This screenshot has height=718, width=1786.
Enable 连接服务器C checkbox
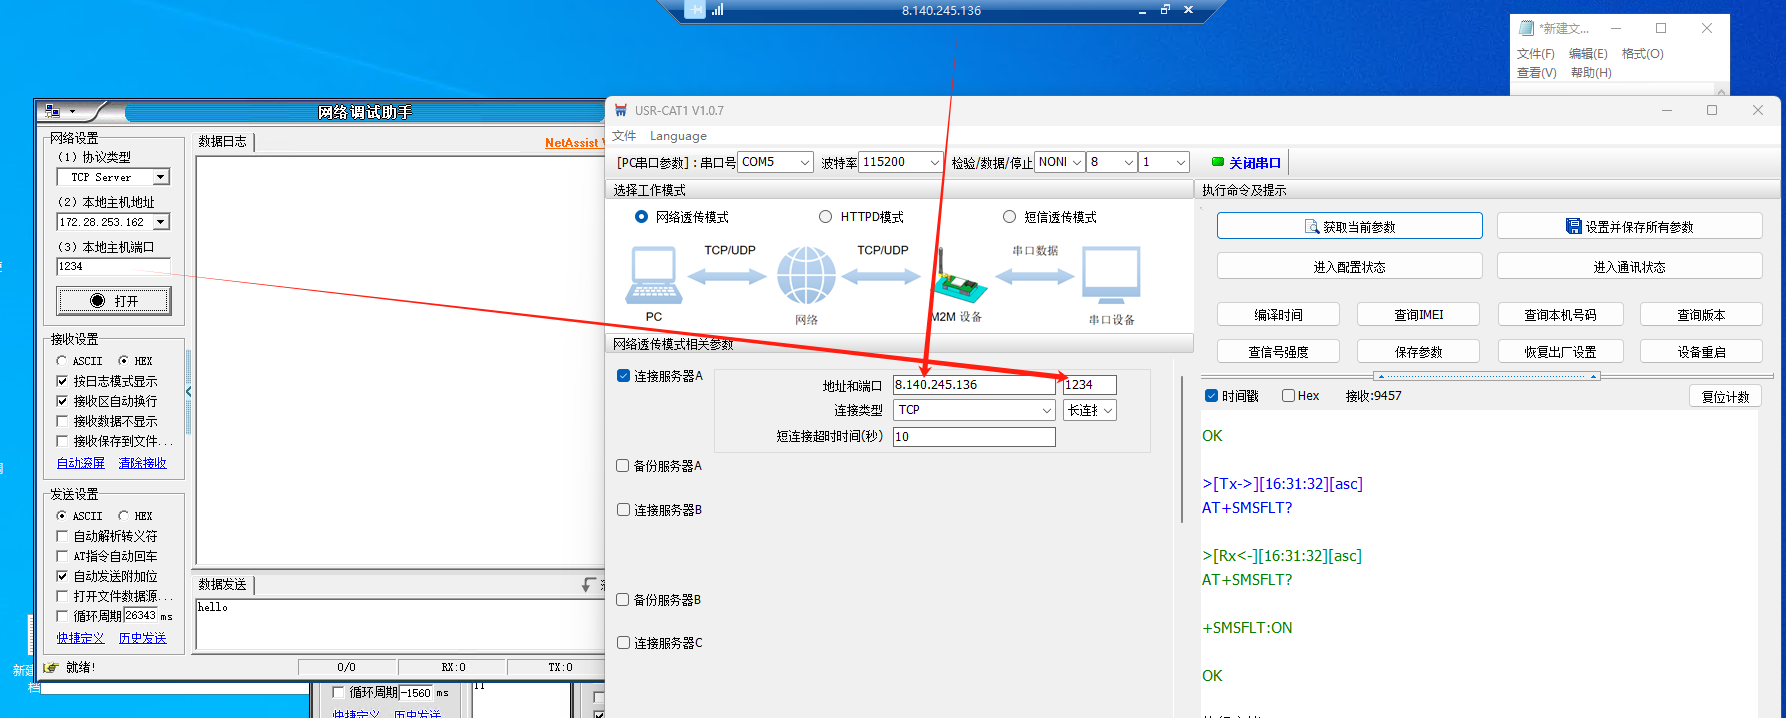click(x=623, y=643)
